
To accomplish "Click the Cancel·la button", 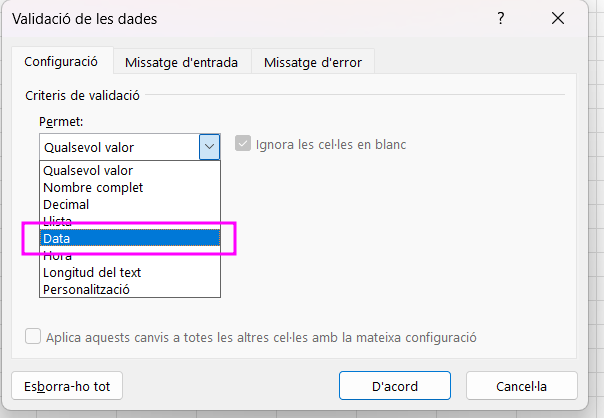I will tap(522, 386).
